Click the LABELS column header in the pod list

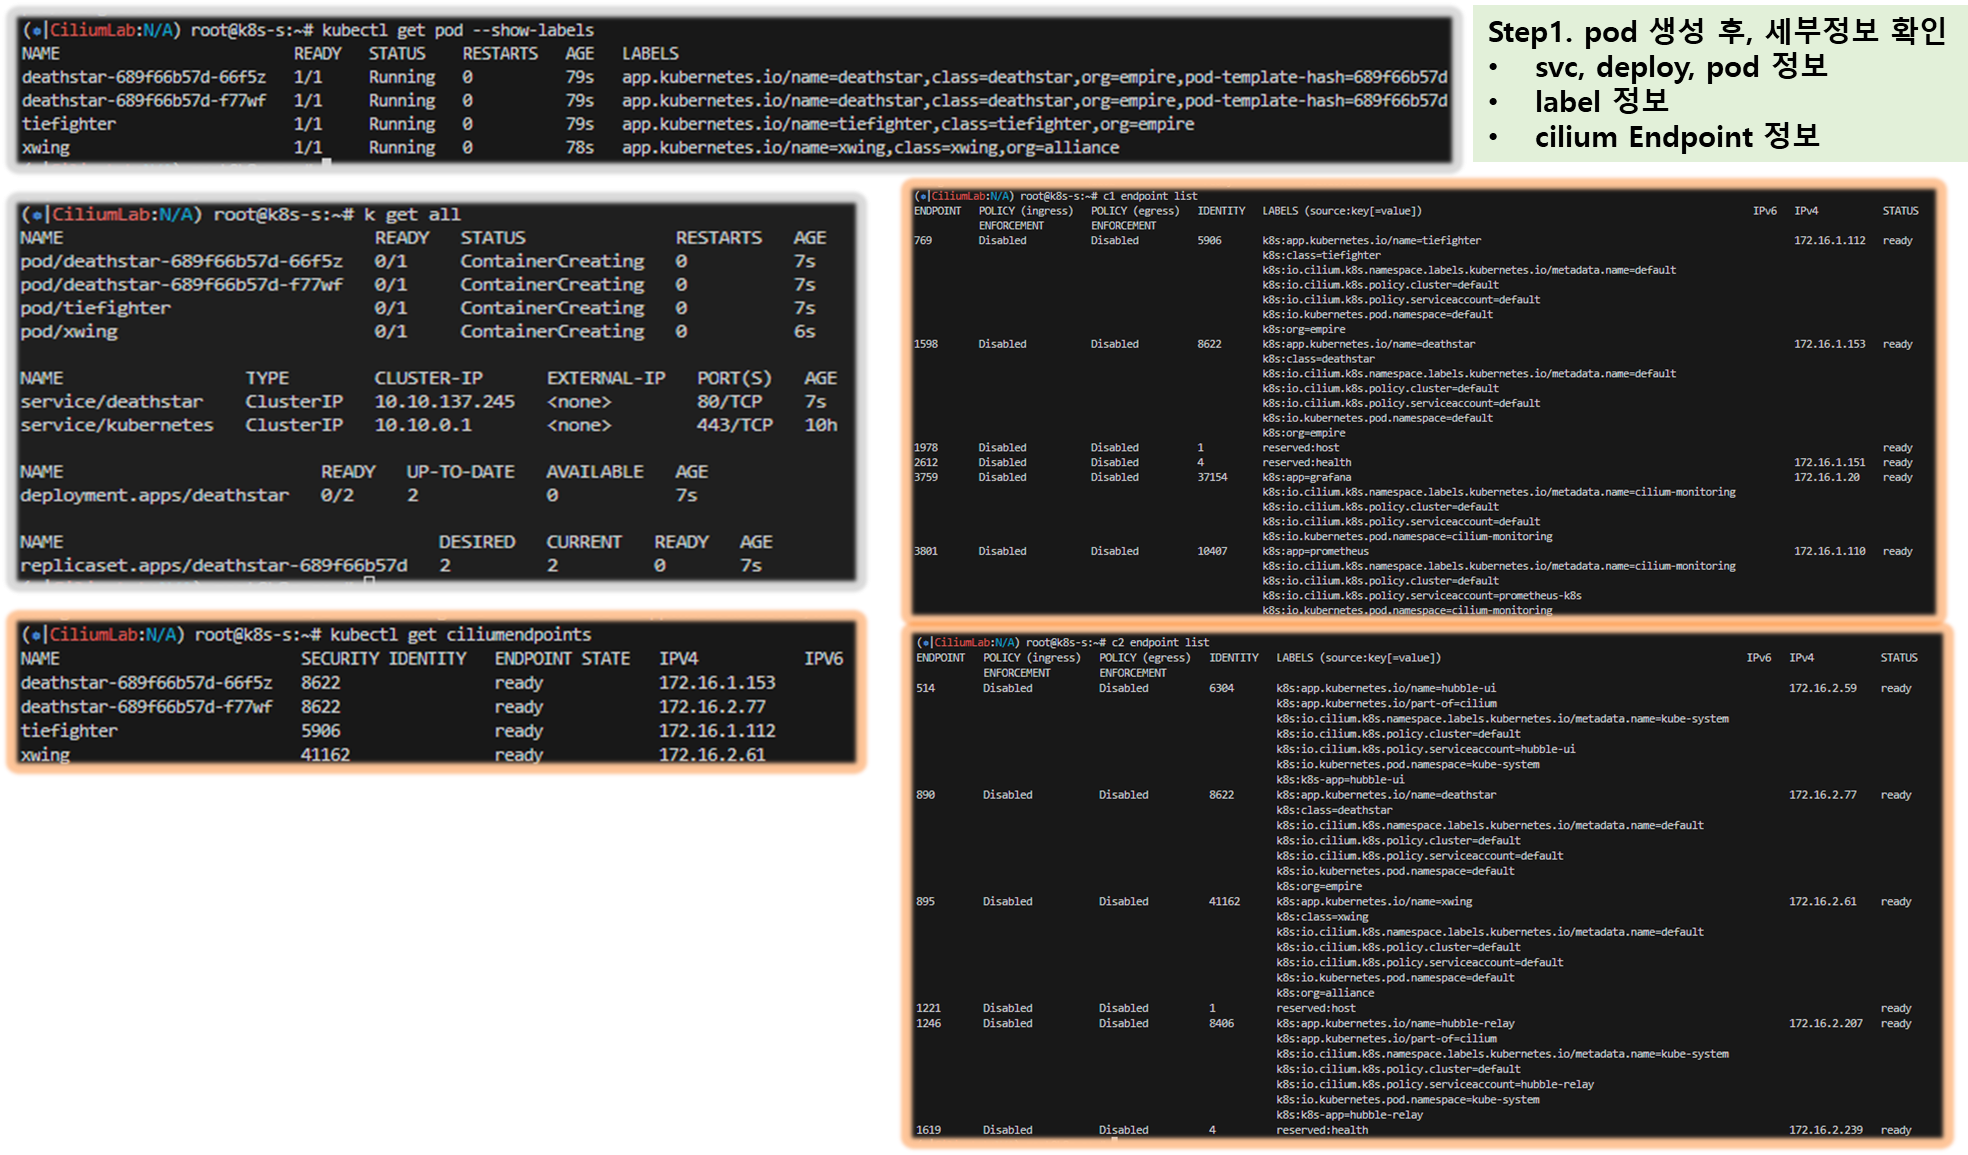click(650, 53)
